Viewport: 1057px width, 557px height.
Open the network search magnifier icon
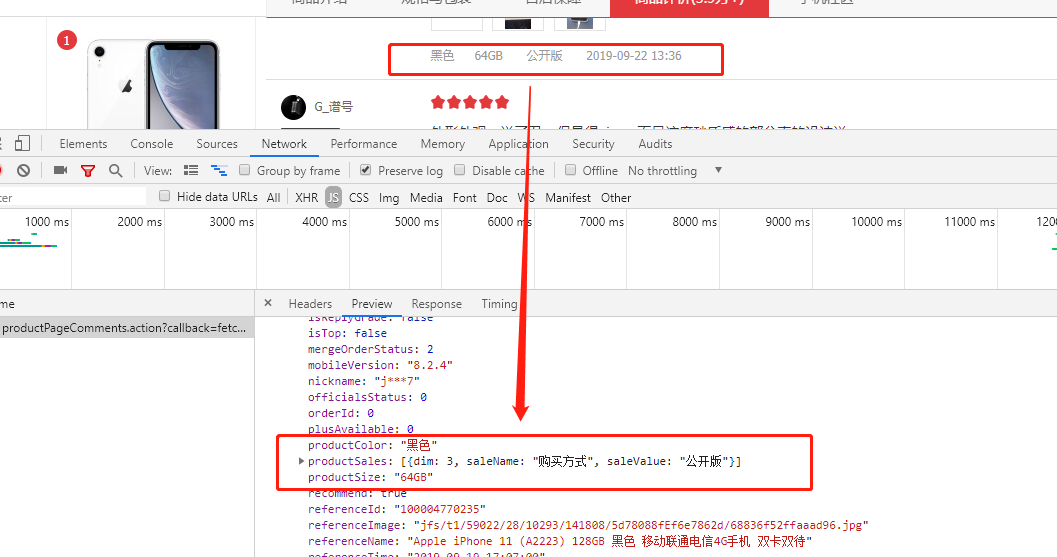click(116, 171)
